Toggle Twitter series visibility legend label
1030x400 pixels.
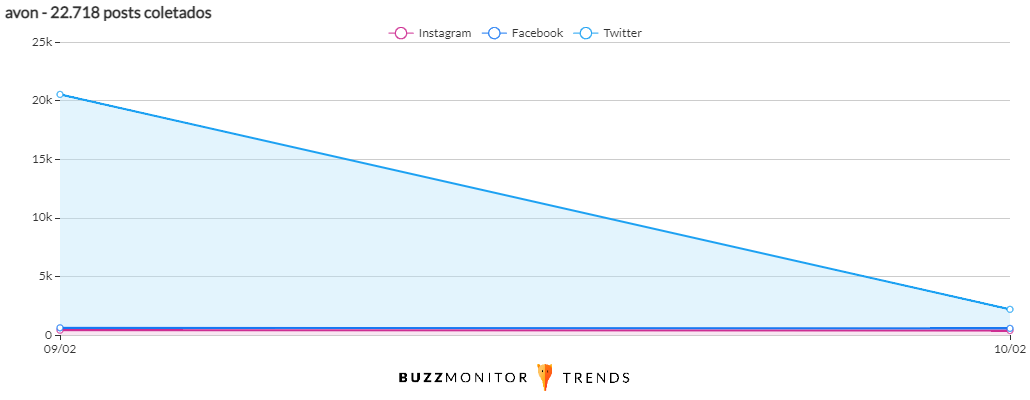(622, 33)
